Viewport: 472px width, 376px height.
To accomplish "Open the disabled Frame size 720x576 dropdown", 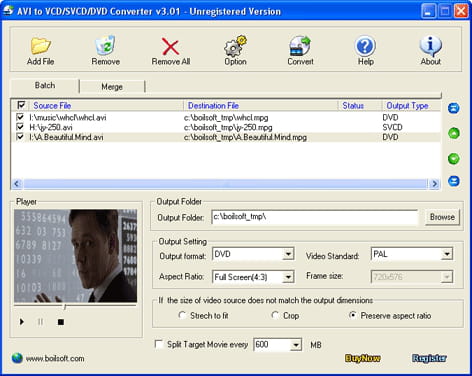I will [x=447, y=277].
